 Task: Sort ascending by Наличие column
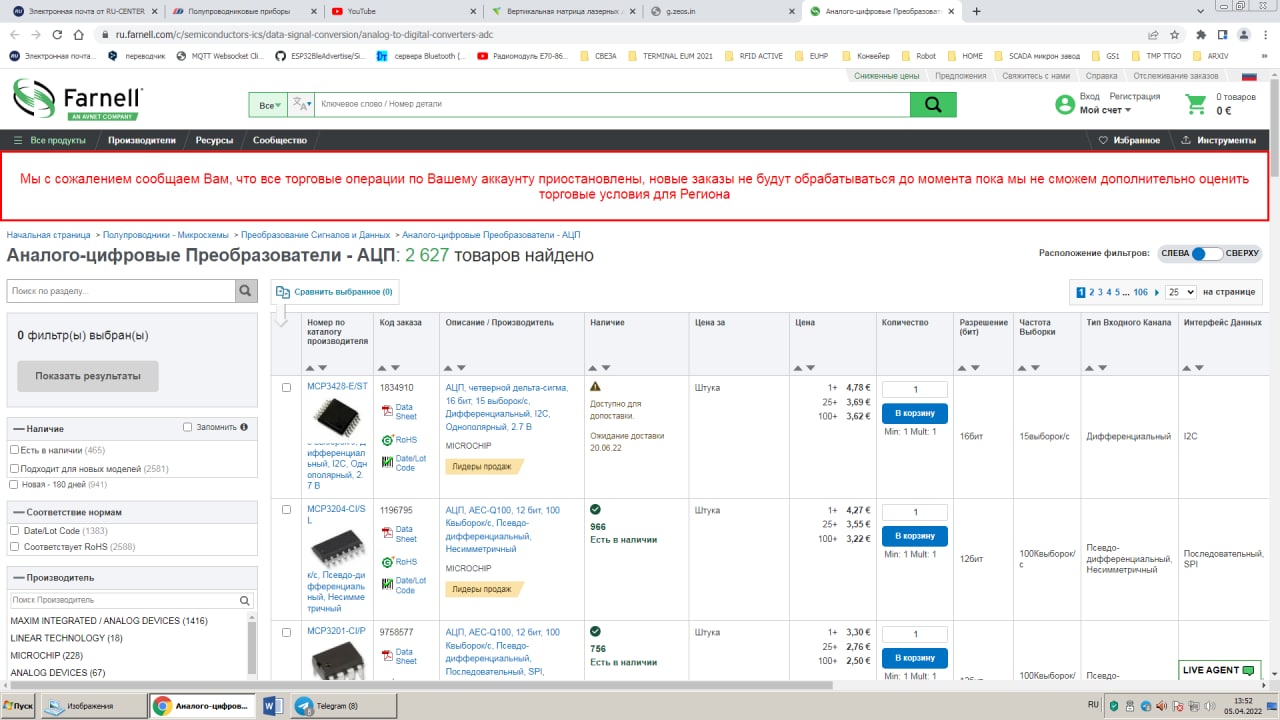pos(594,367)
